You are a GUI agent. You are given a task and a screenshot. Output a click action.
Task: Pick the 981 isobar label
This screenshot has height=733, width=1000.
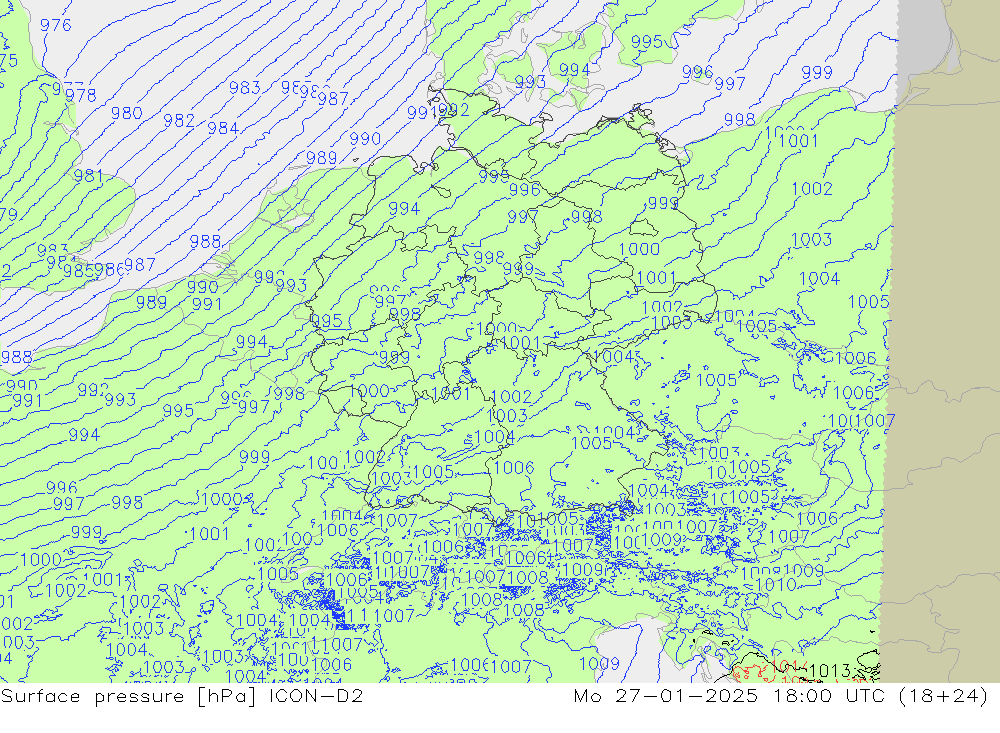[89, 175]
